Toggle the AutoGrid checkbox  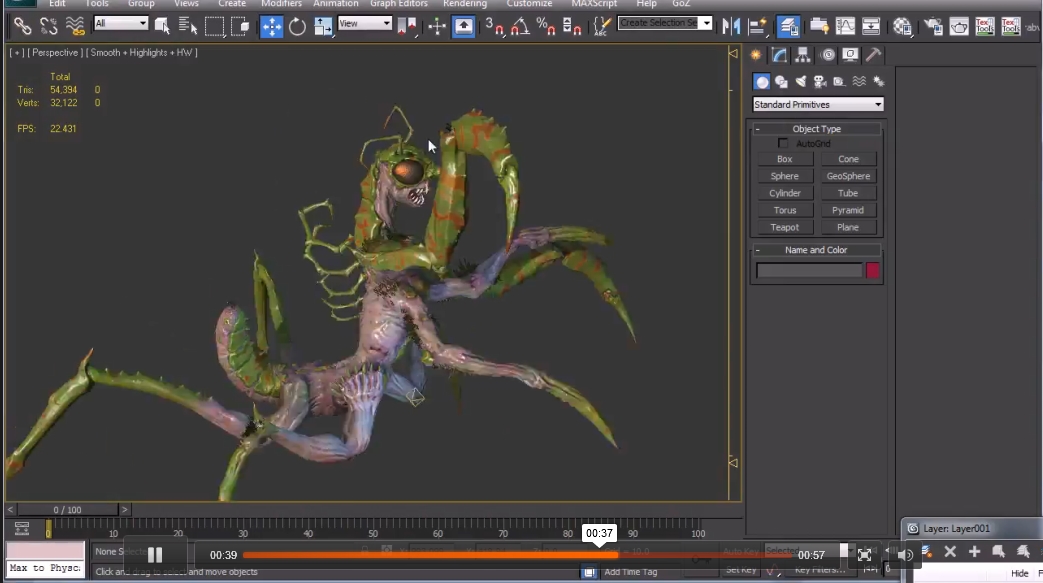pyautogui.click(x=783, y=143)
